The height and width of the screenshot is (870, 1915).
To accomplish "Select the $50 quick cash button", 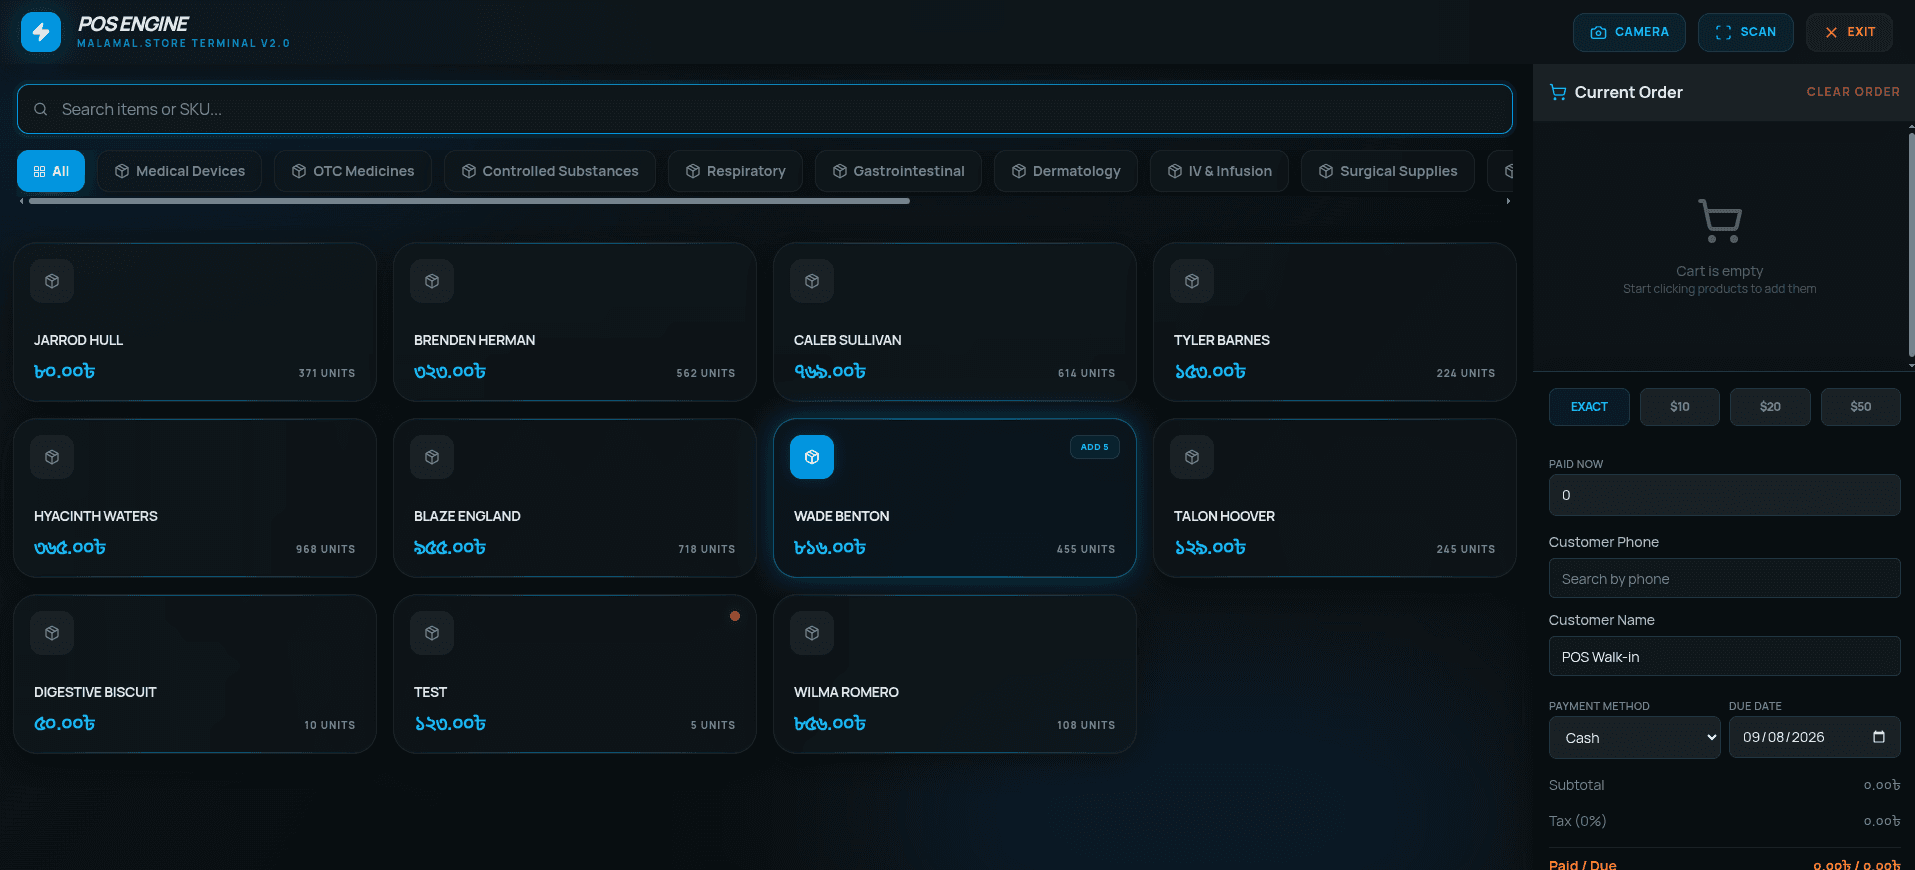I will pyautogui.click(x=1861, y=407).
